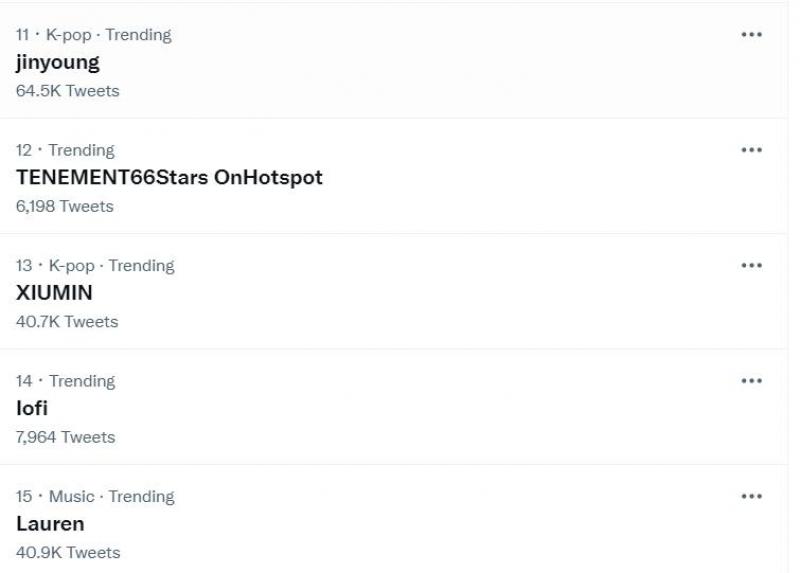Select the XIUMIN trending topic
The width and height of the screenshot is (800, 573).
pos(54,293)
